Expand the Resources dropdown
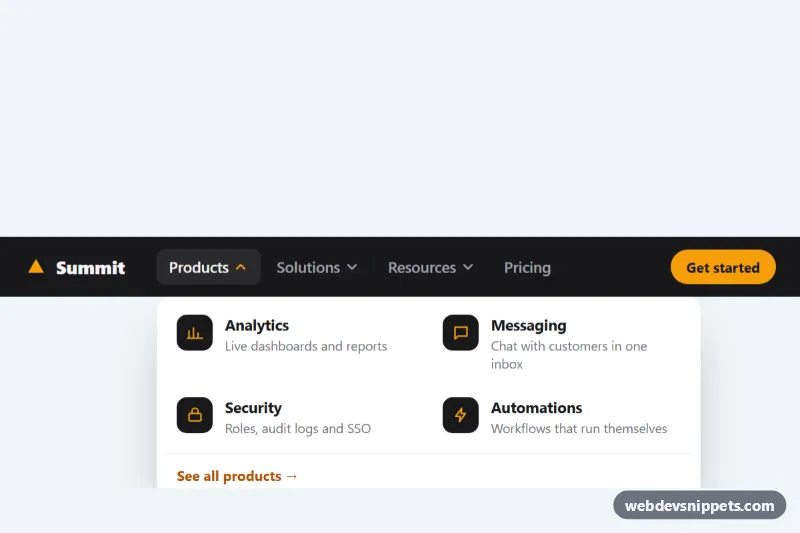Image resolution: width=800 pixels, height=533 pixels. (x=431, y=267)
